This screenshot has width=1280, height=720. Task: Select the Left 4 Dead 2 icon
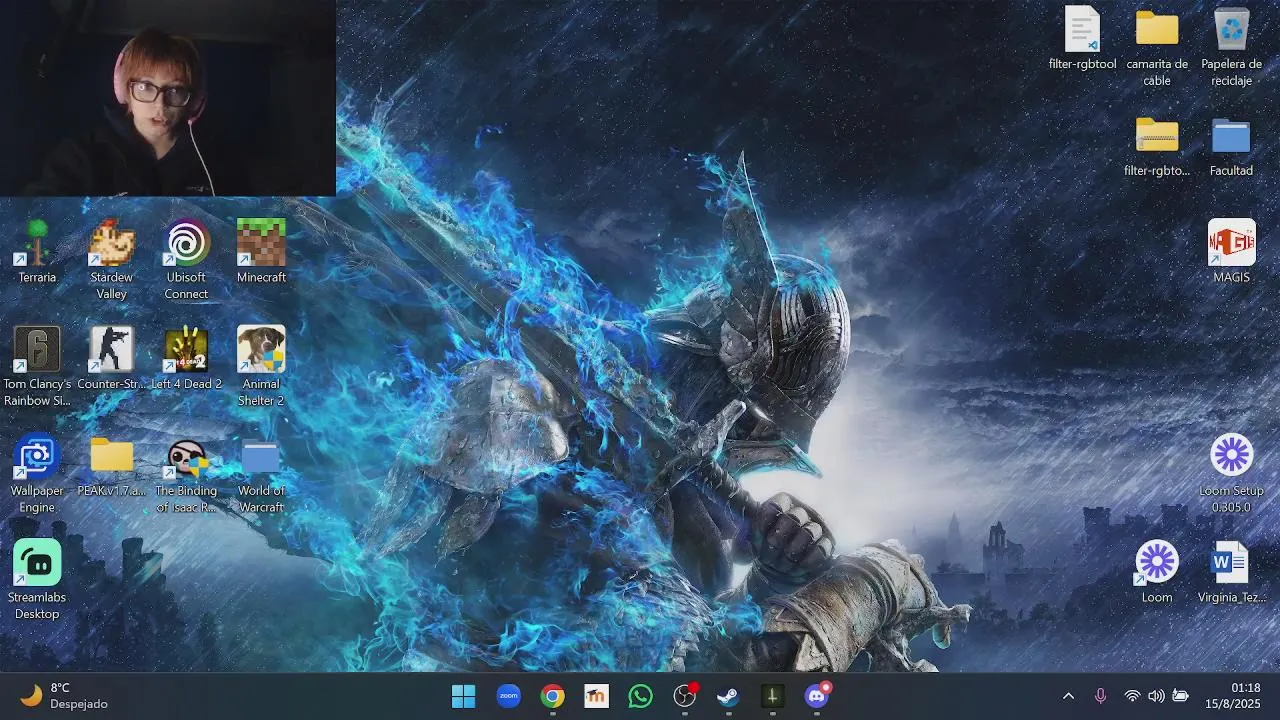coord(186,358)
